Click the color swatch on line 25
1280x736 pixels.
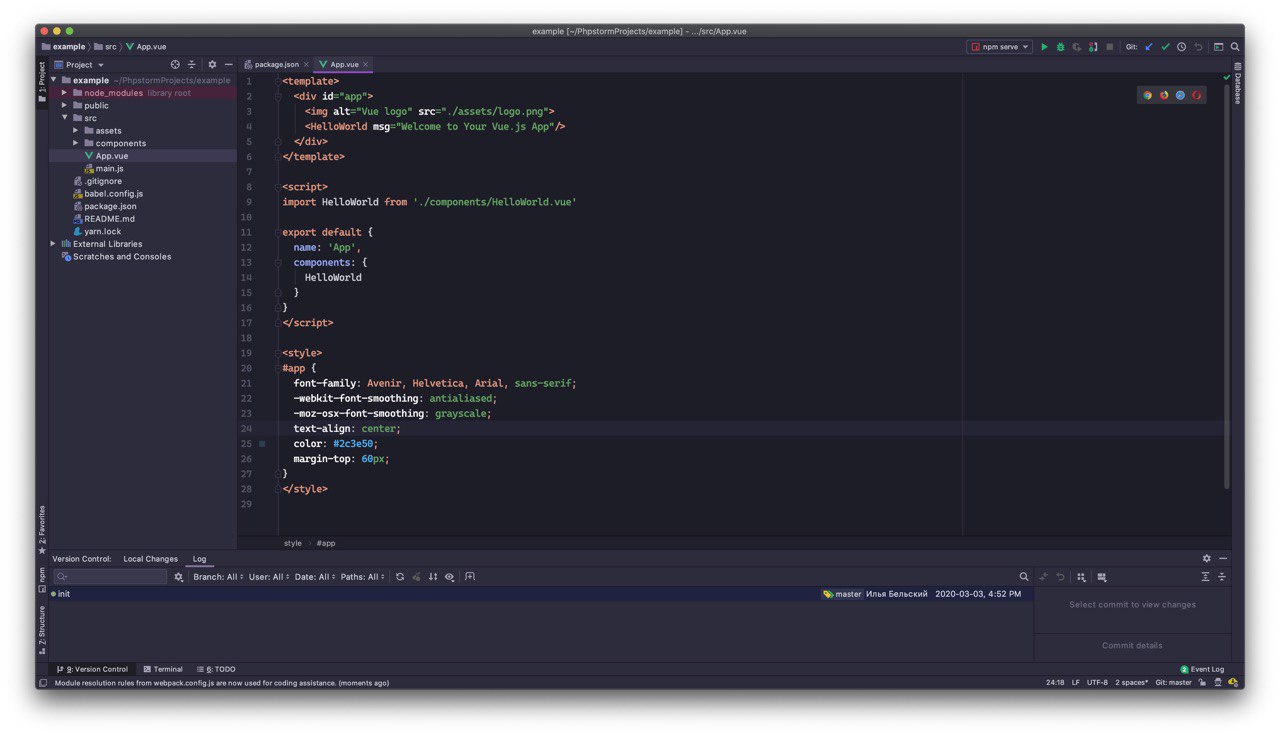[262, 443]
